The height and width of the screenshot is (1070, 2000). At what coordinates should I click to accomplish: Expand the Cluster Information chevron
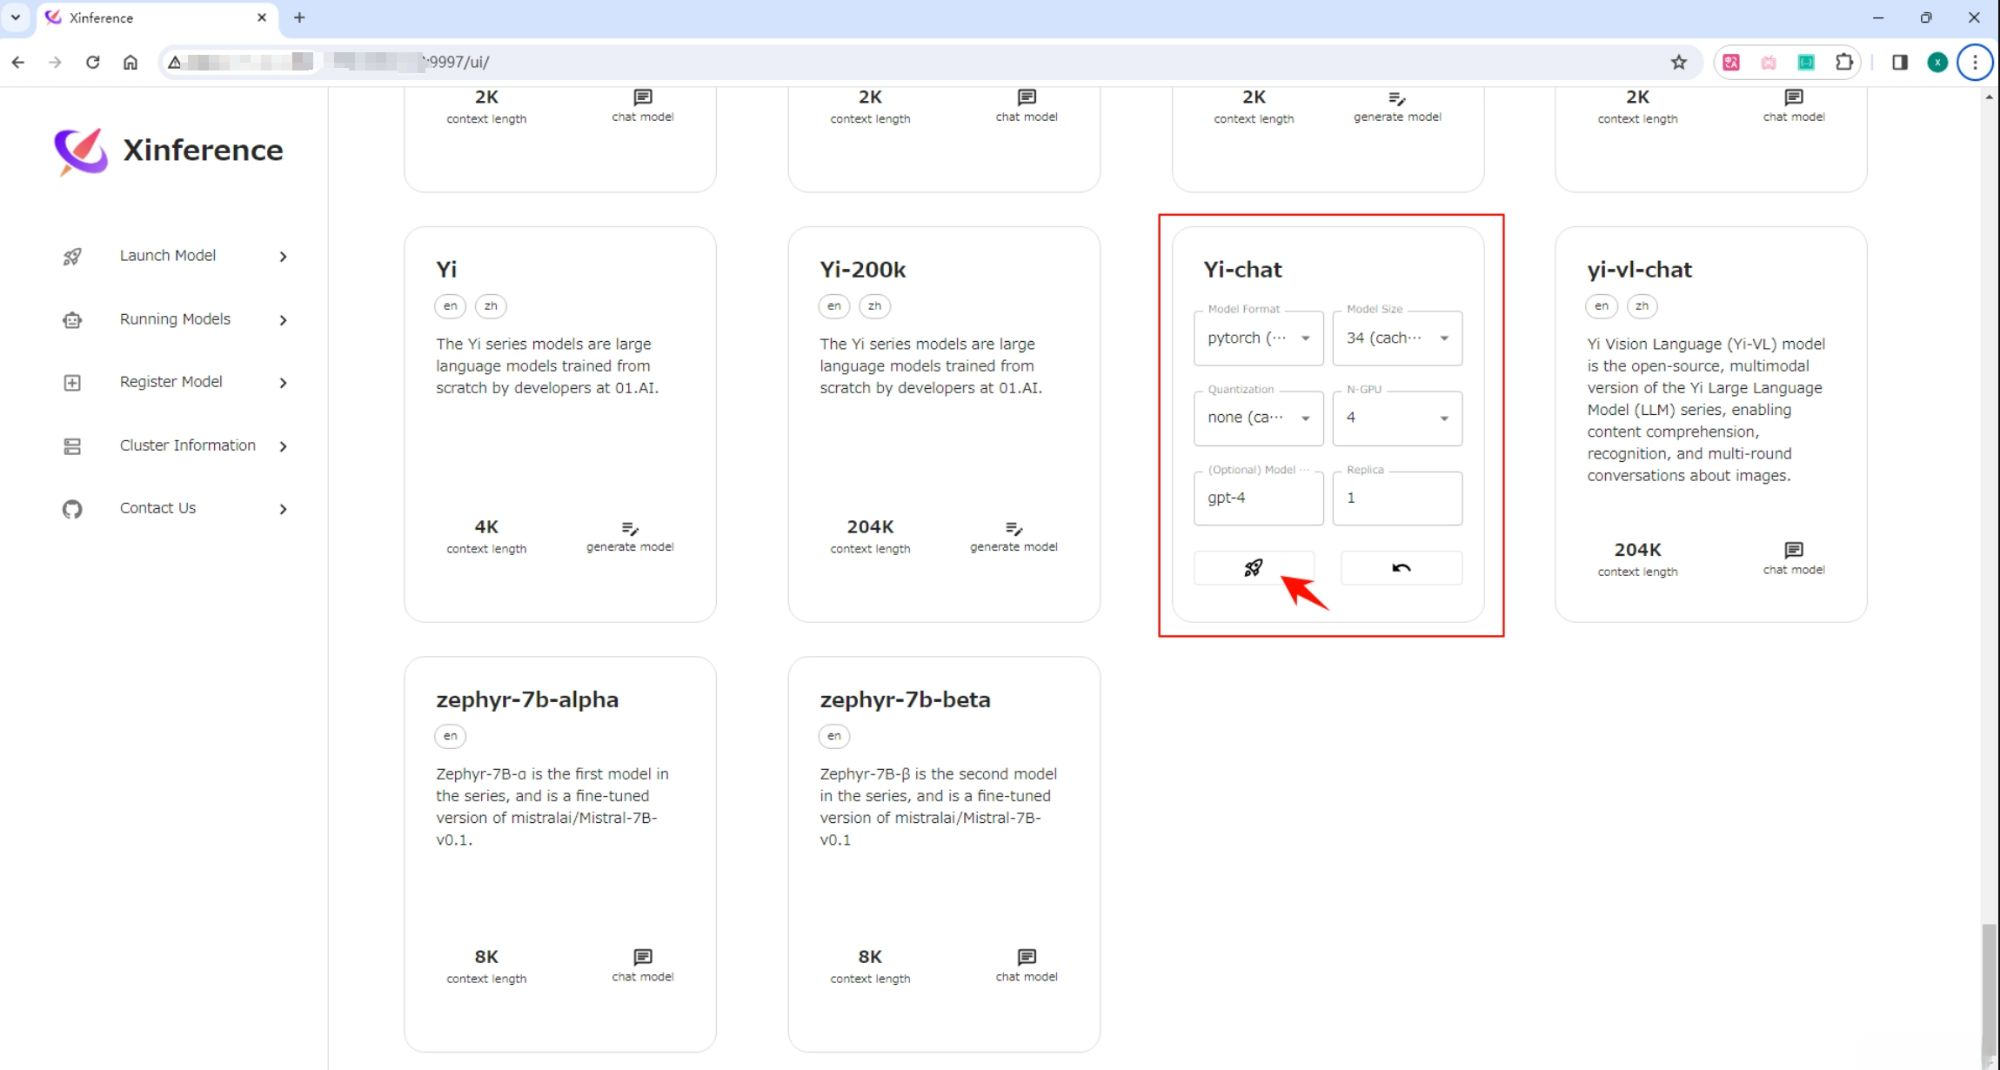pos(283,446)
